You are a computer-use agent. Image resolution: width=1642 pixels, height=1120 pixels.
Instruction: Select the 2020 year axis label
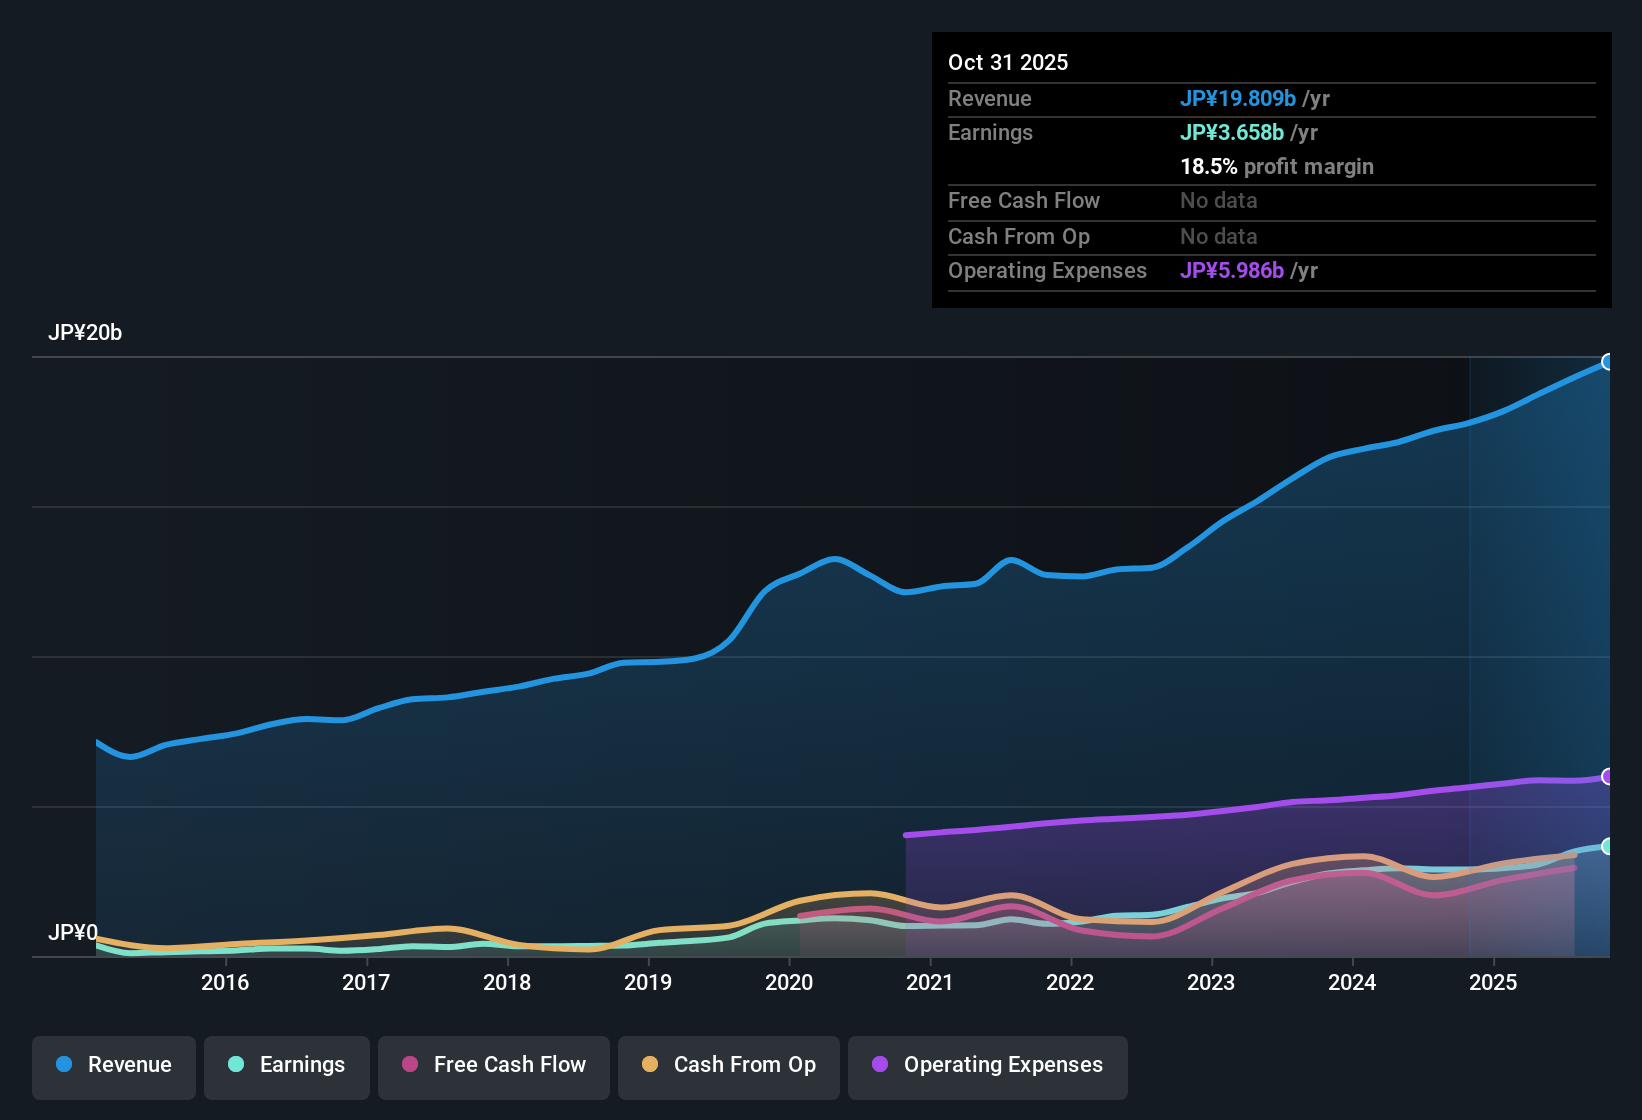(x=789, y=983)
